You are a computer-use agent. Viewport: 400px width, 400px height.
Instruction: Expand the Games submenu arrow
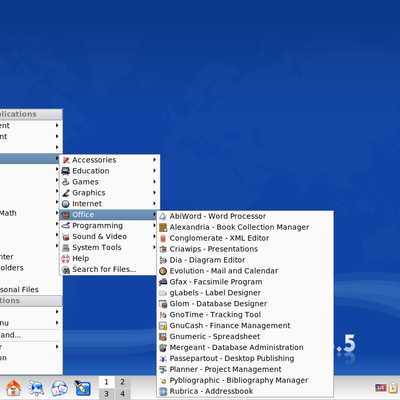pyautogui.click(x=155, y=182)
